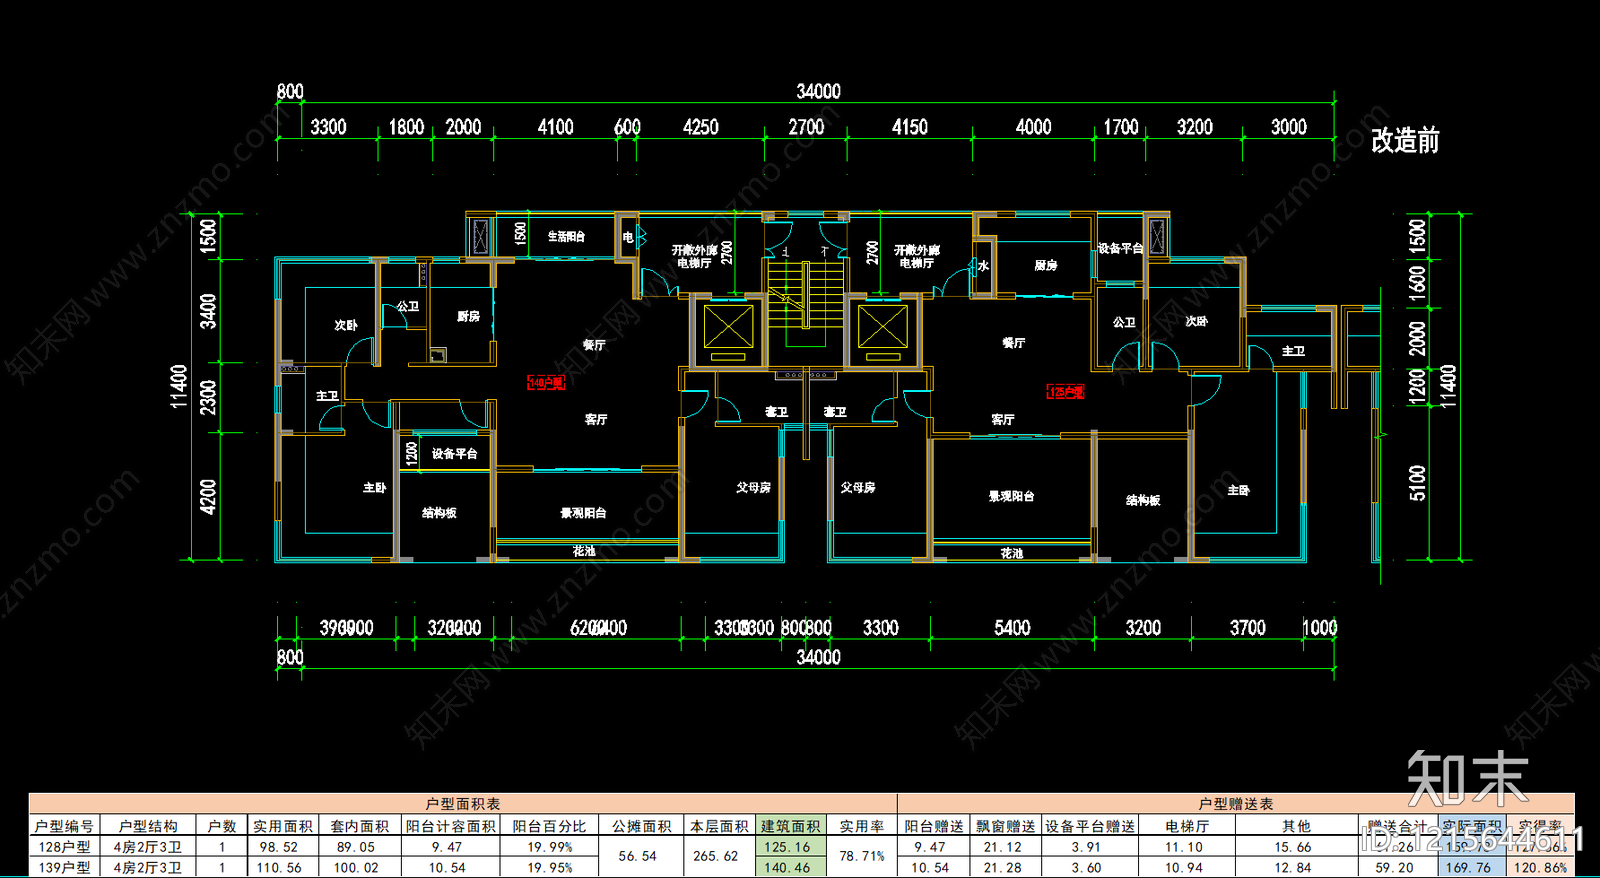The width and height of the screenshot is (1600, 878).
Task: Select the '建筑面积' column header
Action: tap(790, 826)
